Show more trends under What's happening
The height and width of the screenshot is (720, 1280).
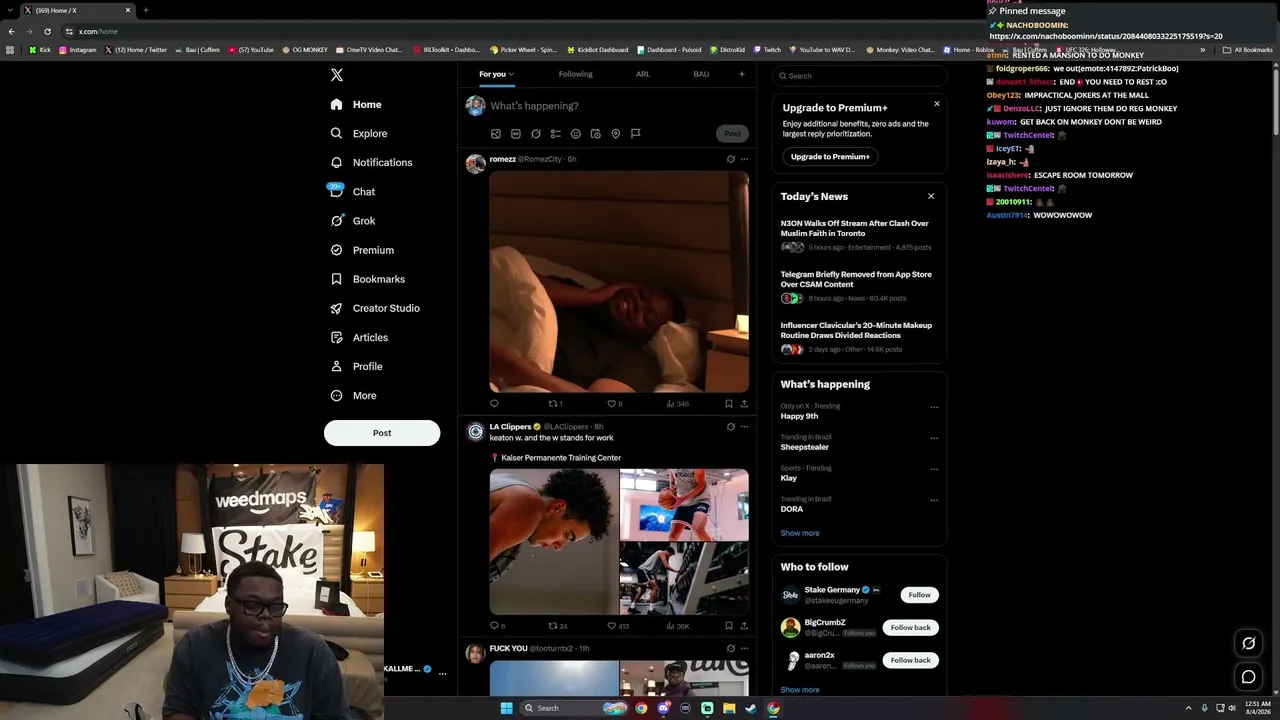(800, 533)
